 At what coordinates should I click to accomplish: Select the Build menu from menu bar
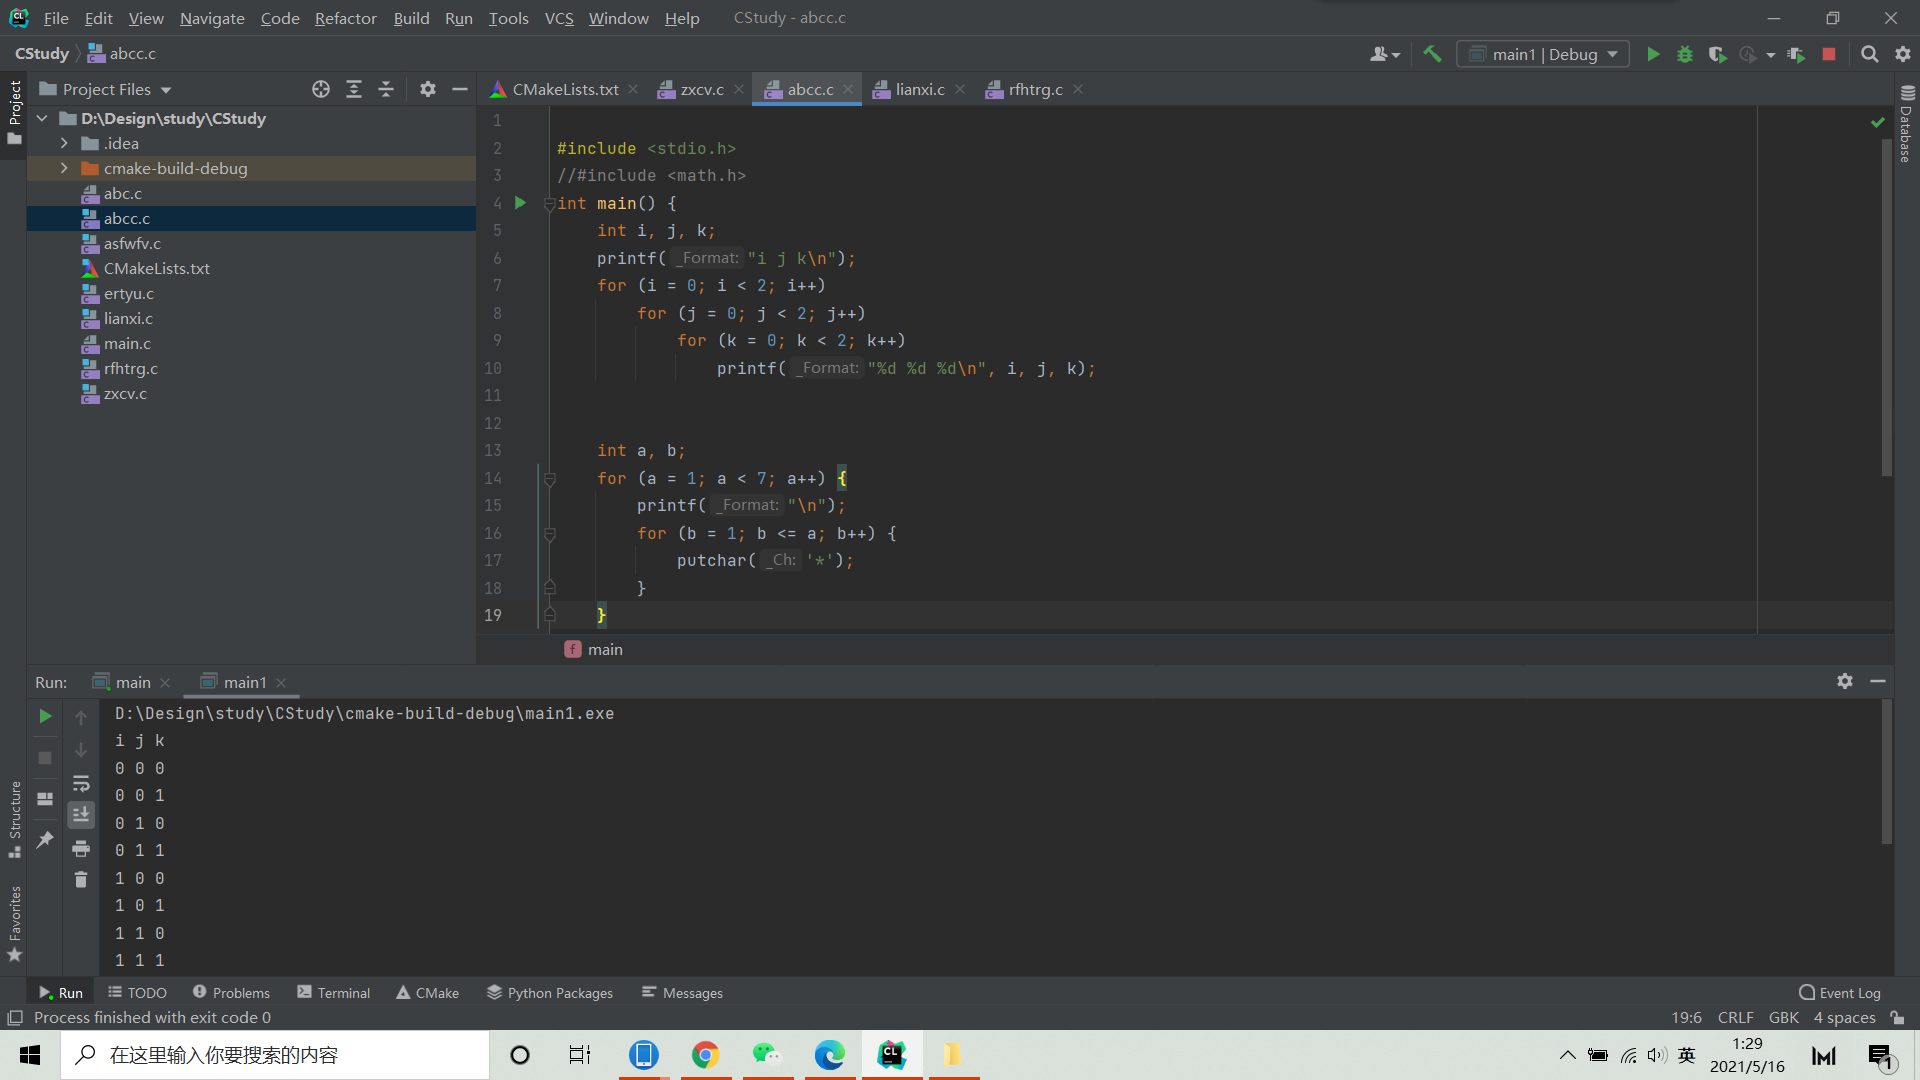click(x=410, y=17)
